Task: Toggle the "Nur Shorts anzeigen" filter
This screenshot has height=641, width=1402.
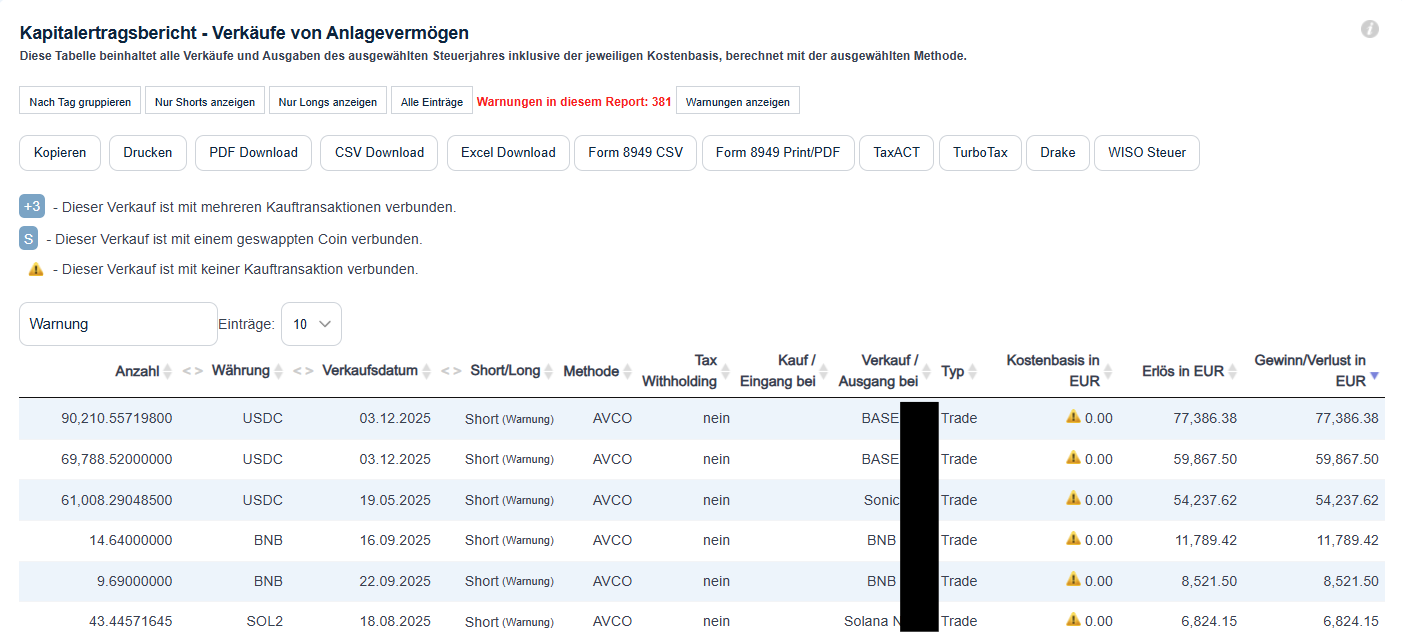Action: tap(204, 100)
